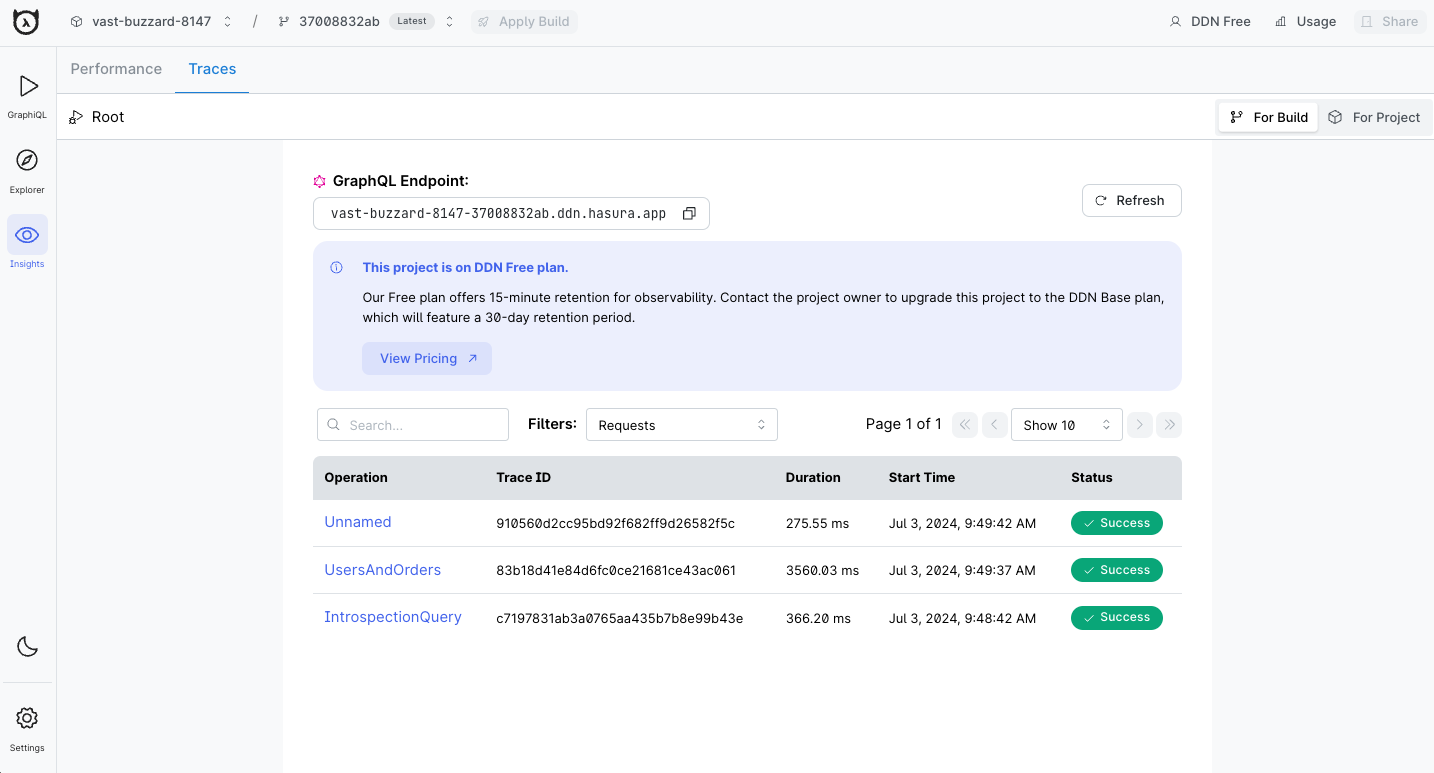Click the Latest build badge
1434x773 pixels.
pos(411,21)
